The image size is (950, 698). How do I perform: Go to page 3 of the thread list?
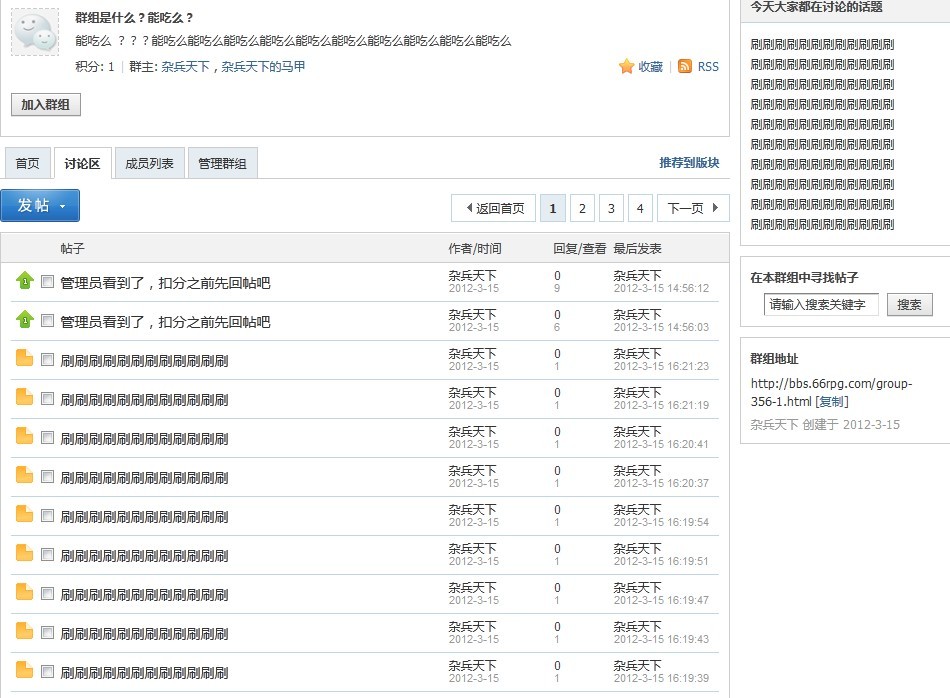point(611,208)
